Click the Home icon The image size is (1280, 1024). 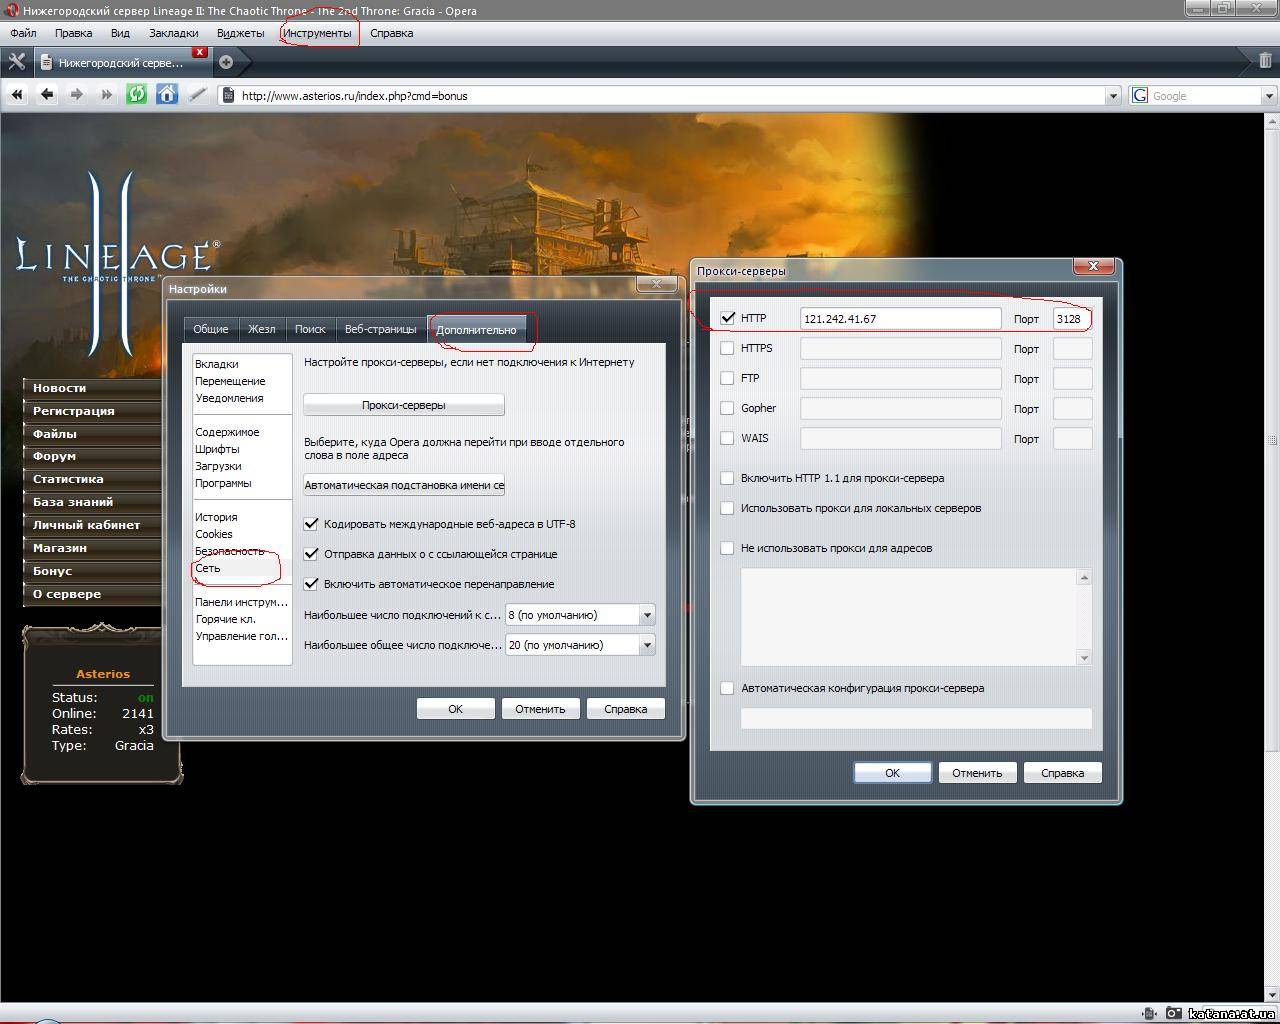tap(167, 95)
